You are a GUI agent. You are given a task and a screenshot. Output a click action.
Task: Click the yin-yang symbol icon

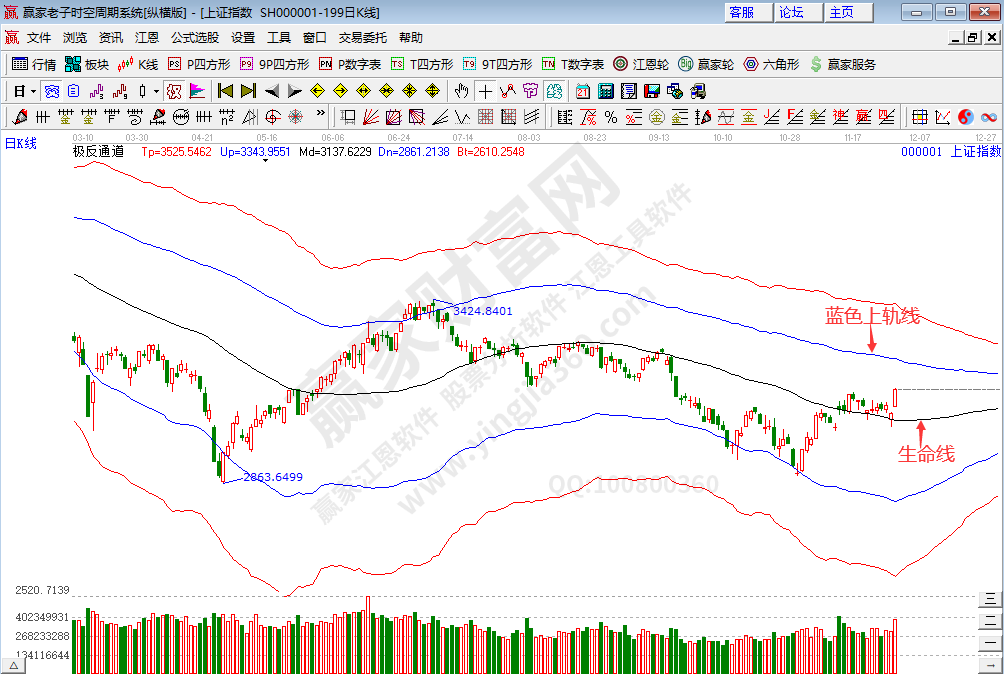(965, 117)
